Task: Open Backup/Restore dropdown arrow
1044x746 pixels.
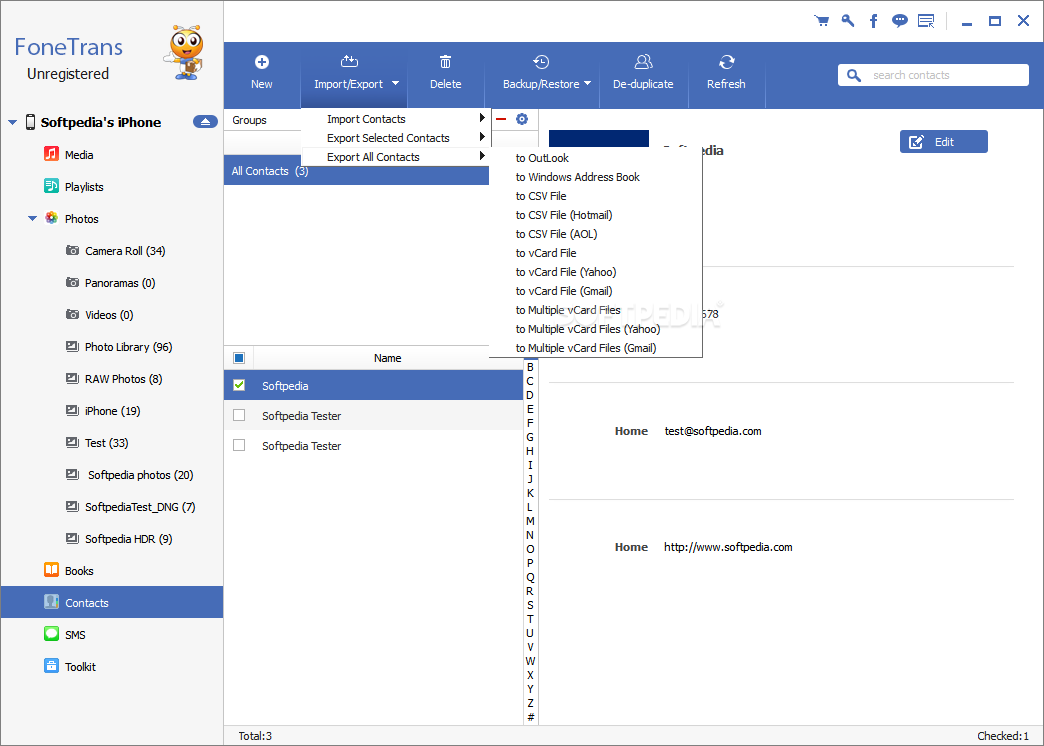Action: coord(587,83)
